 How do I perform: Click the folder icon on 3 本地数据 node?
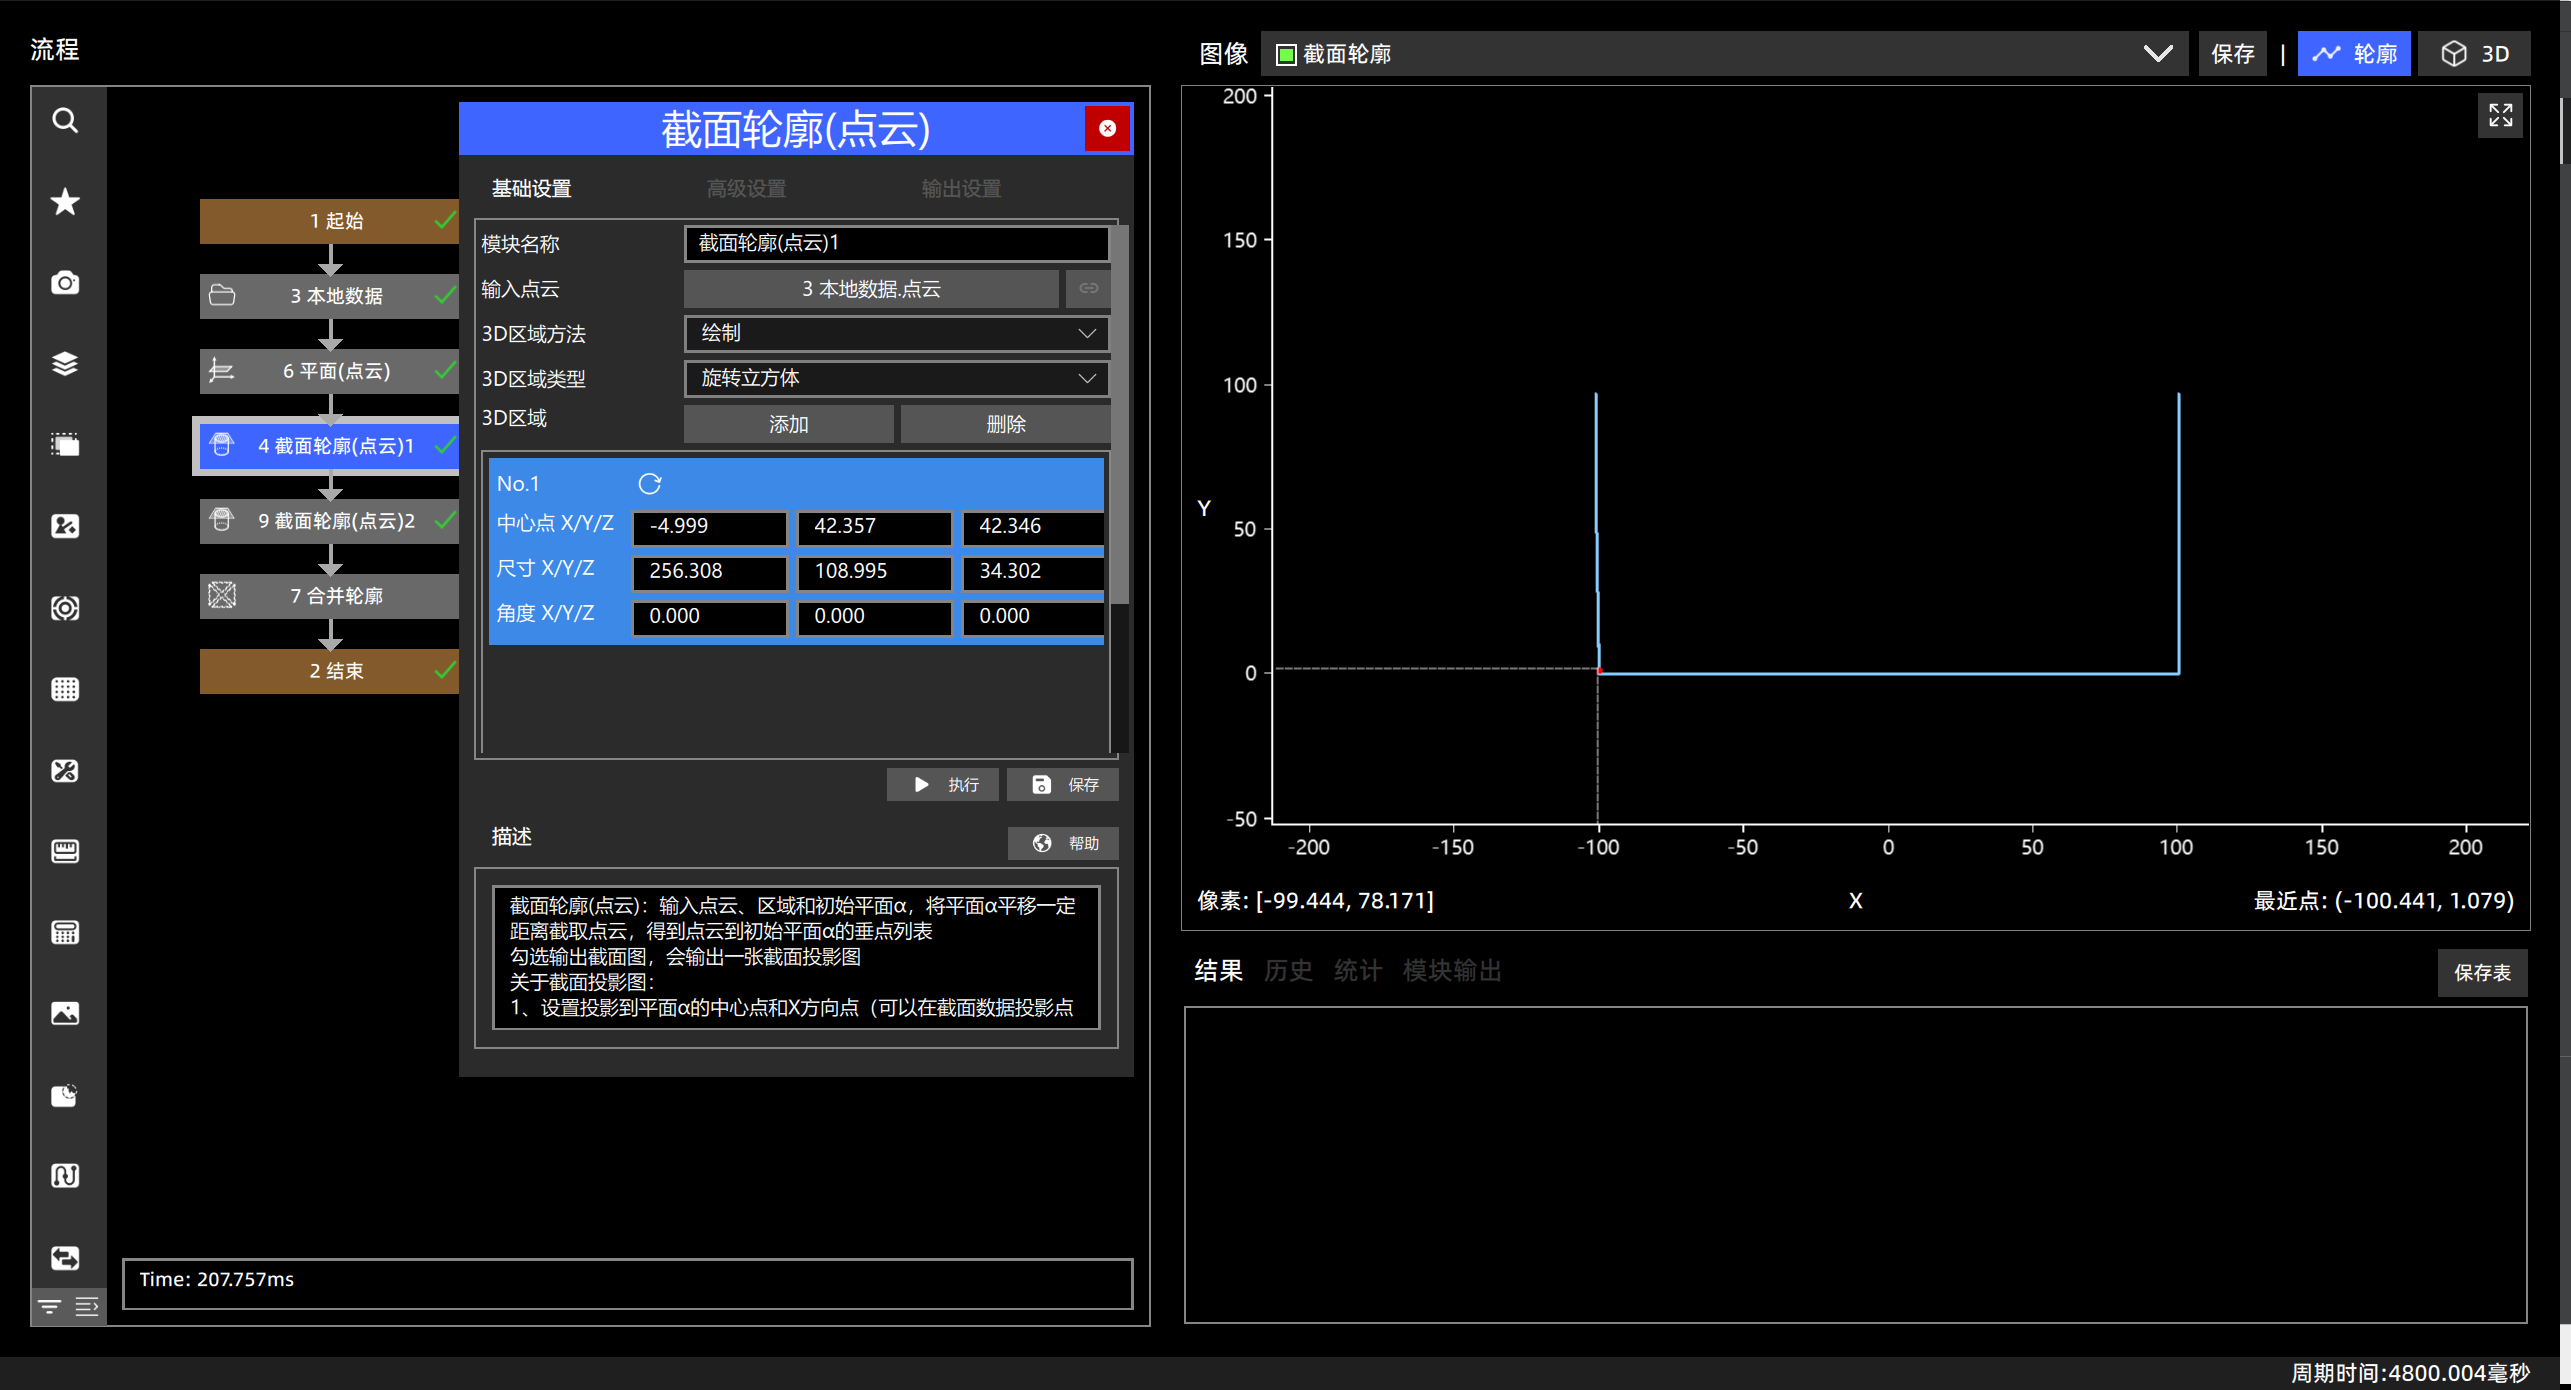(x=222, y=296)
